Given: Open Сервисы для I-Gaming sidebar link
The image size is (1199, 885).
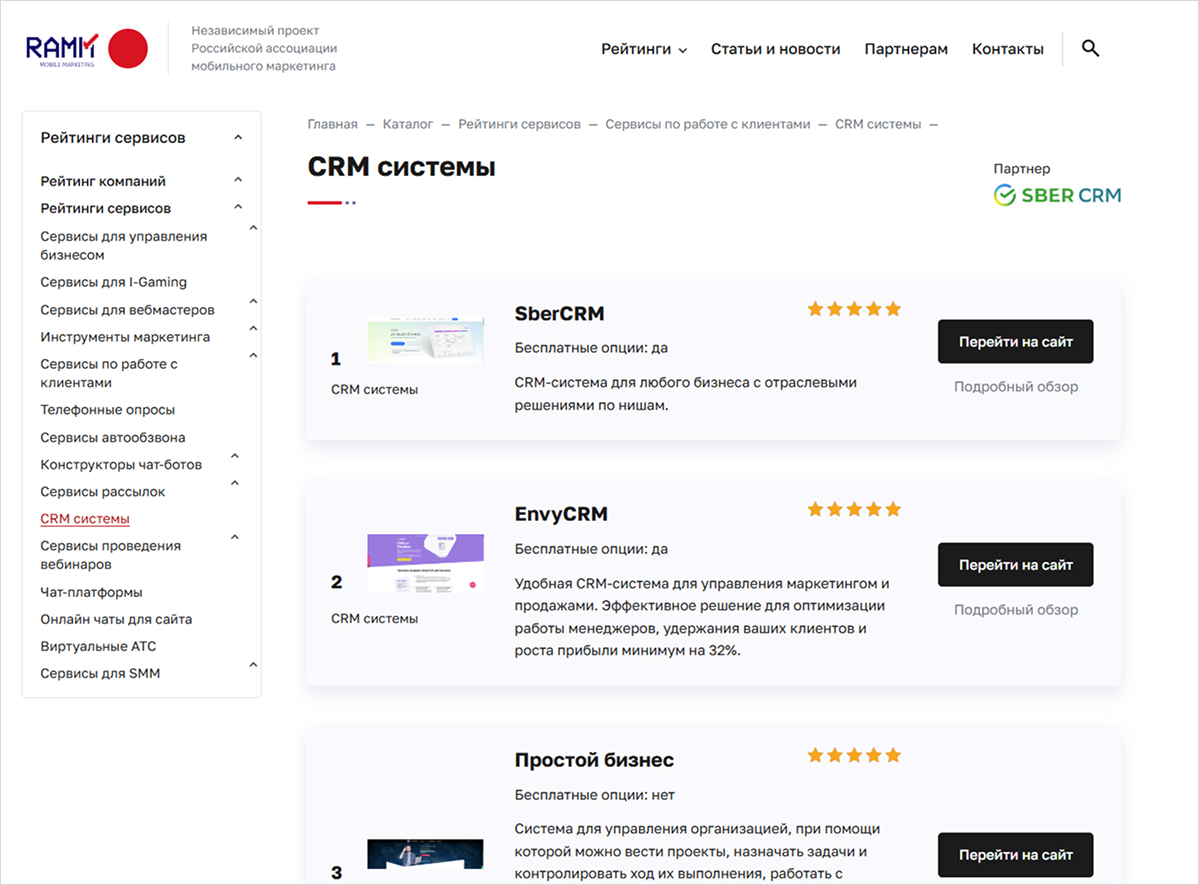Looking at the screenshot, I should pyautogui.click(x=113, y=282).
